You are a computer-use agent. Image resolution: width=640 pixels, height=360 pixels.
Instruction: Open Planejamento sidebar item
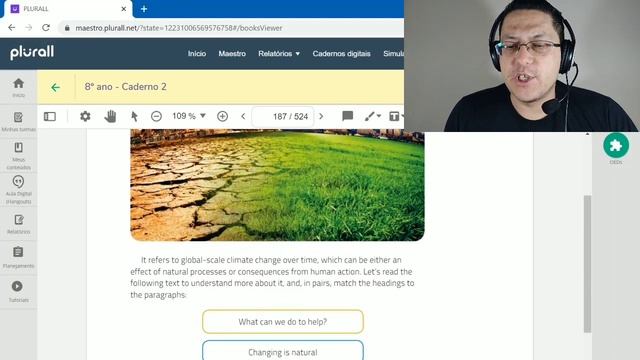[x=18, y=258]
